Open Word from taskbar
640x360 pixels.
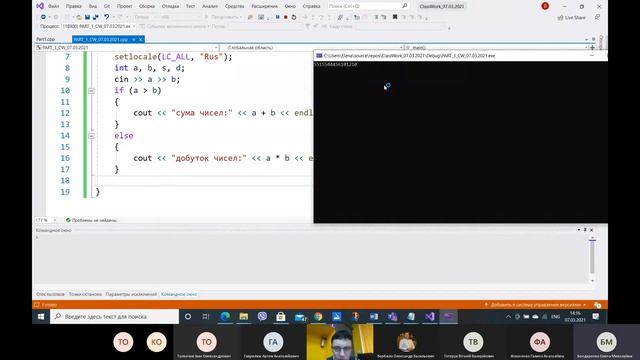373,316
